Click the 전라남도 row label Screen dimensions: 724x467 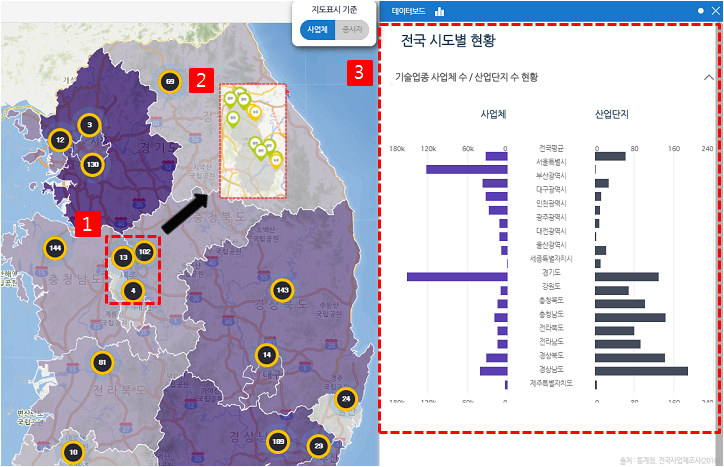tap(551, 342)
